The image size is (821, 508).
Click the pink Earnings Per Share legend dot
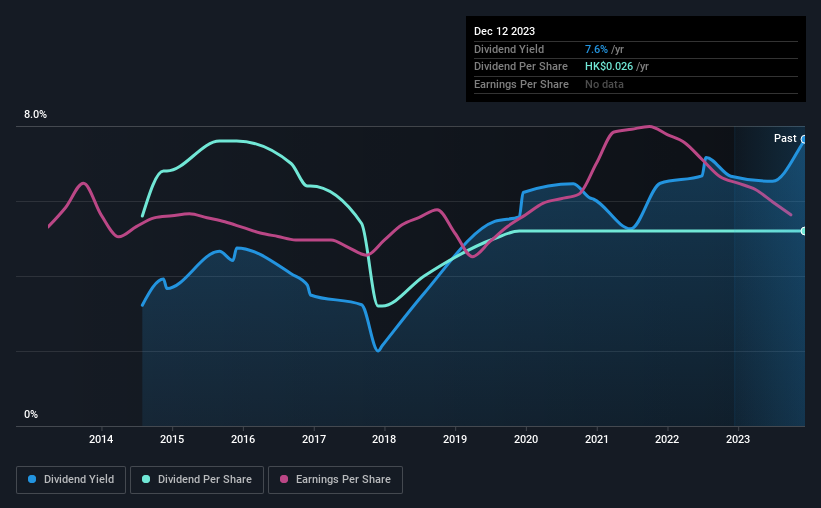[284, 479]
